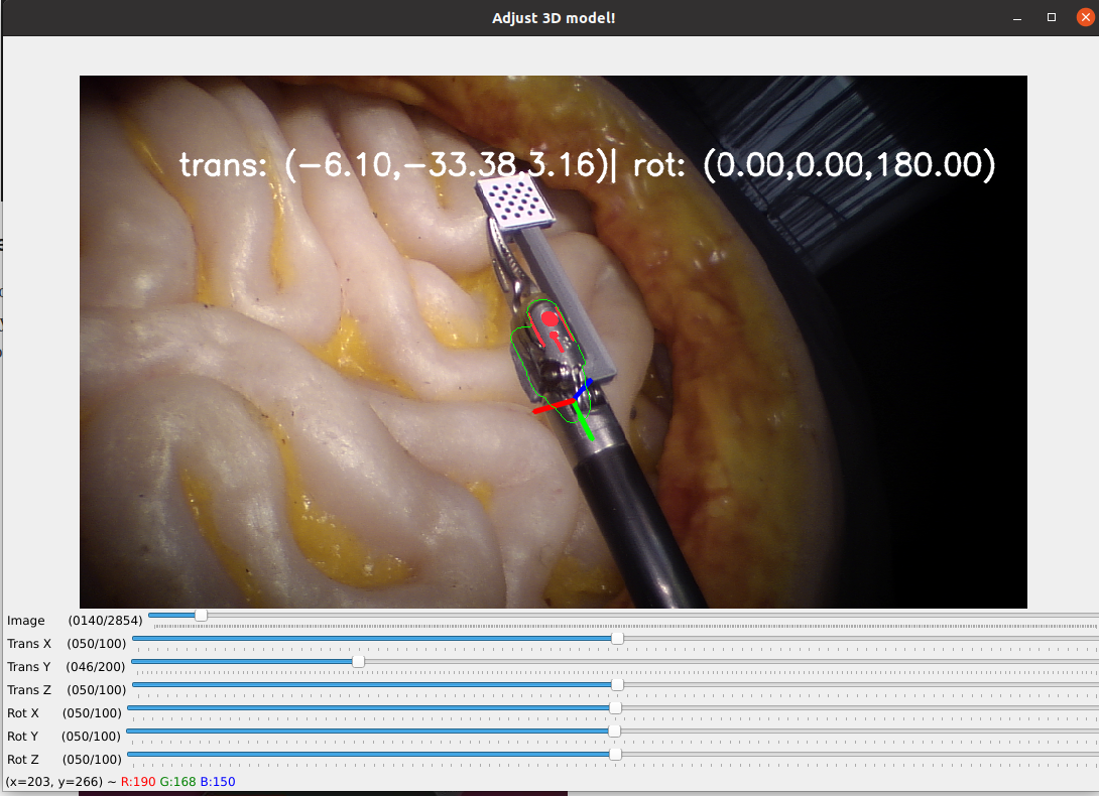Close the Adjust 3D model window
The image size is (1099, 796).
1086,18
